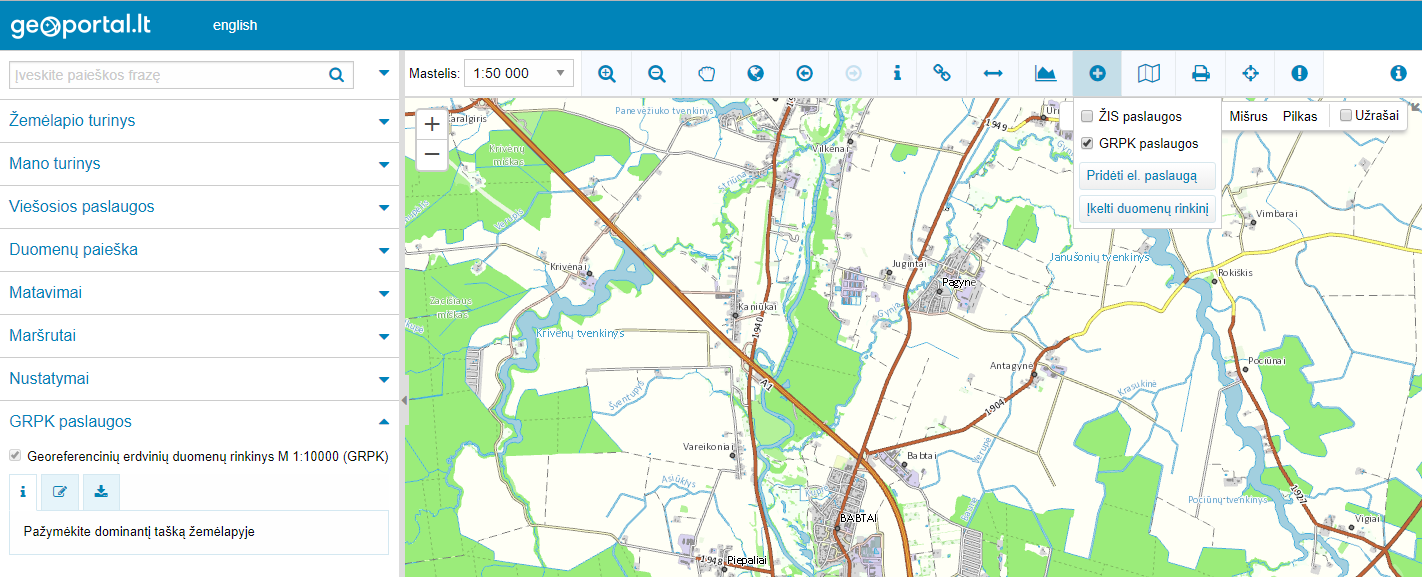Switch language via the english link

(235, 26)
